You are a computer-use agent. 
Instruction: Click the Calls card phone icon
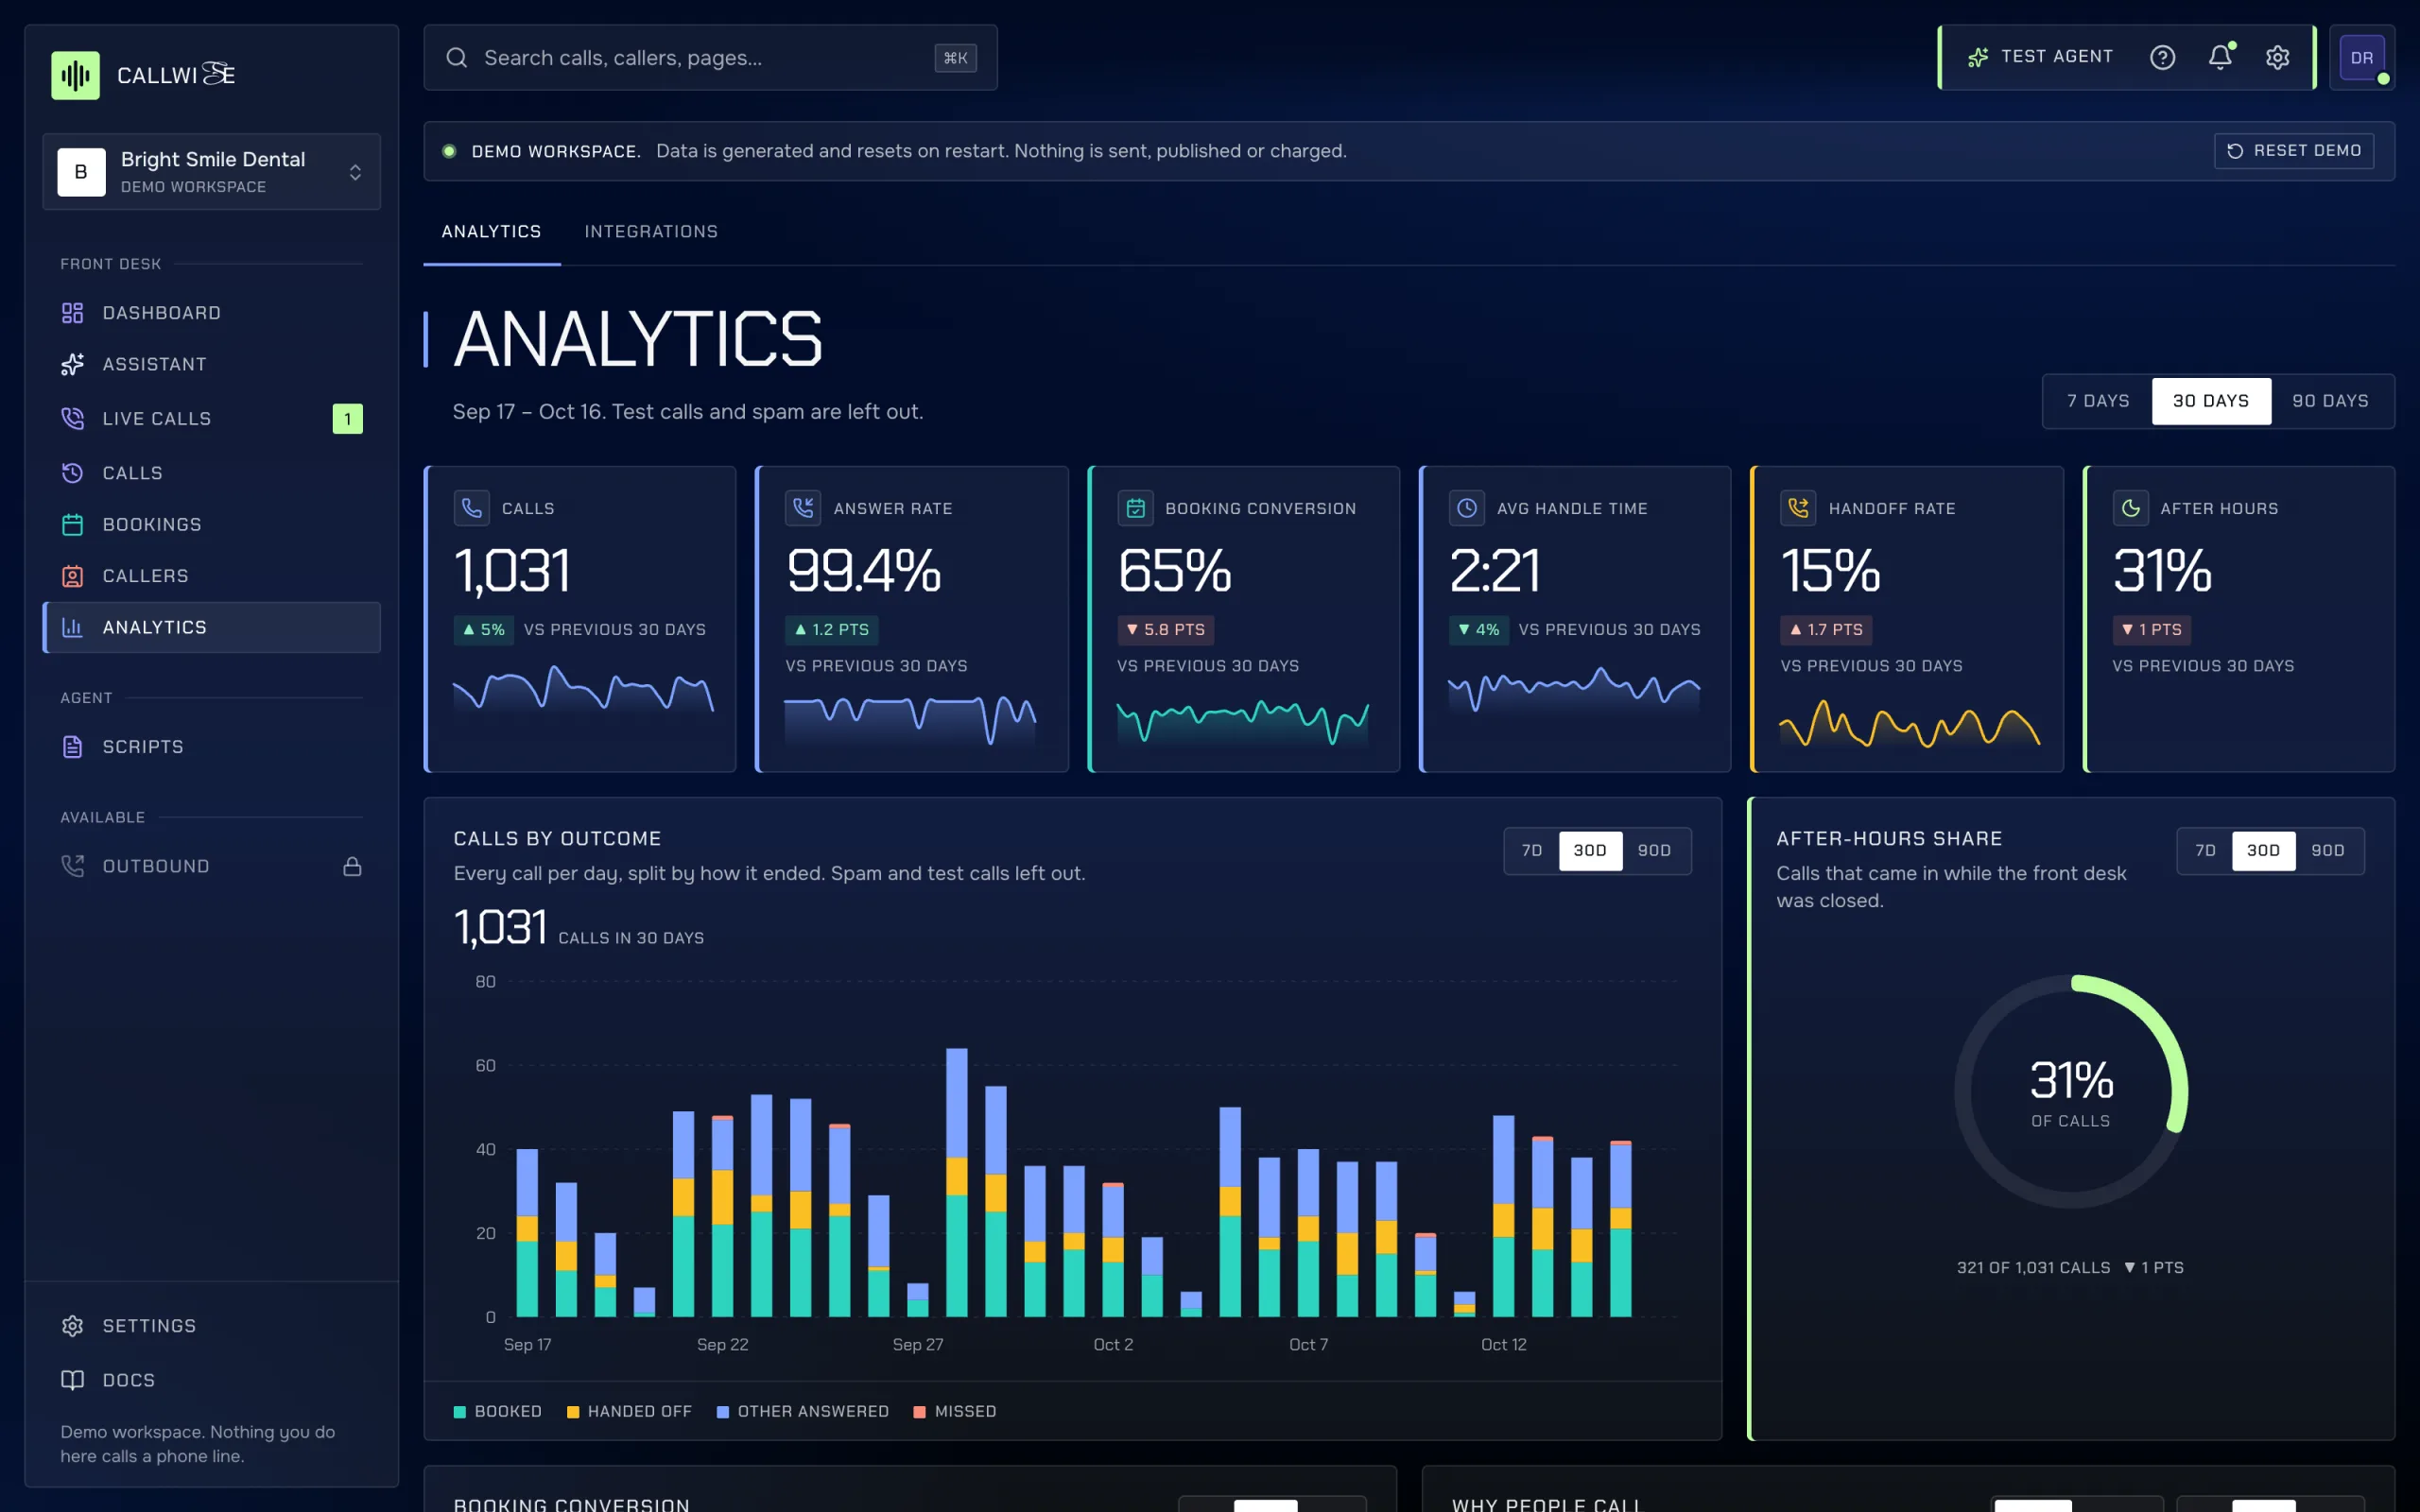point(472,508)
